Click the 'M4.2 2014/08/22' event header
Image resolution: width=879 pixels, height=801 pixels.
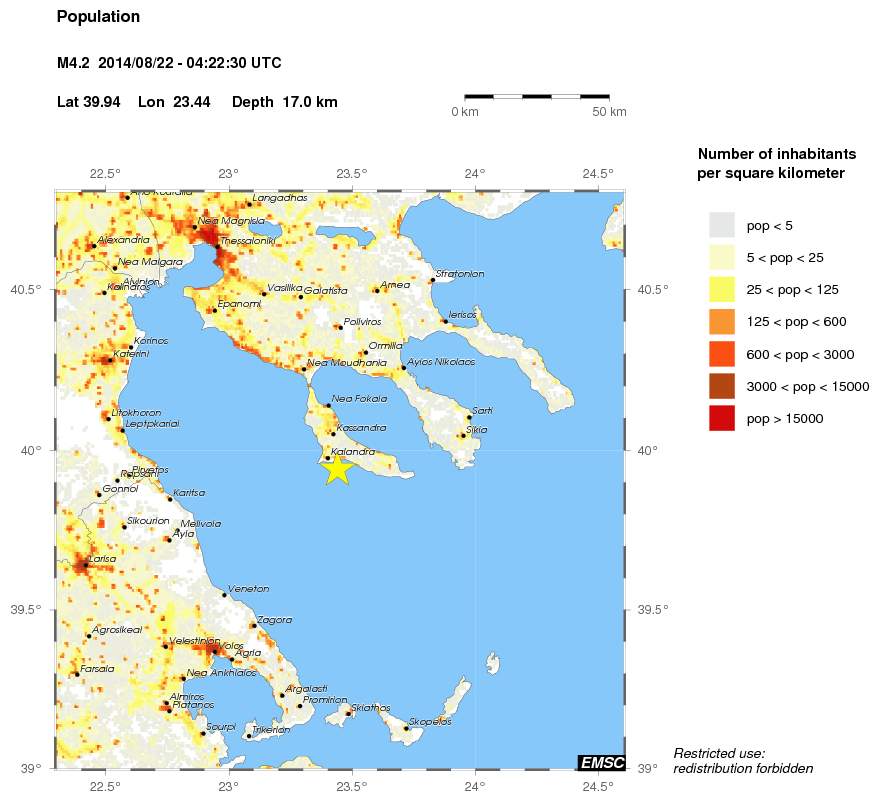(x=169, y=62)
